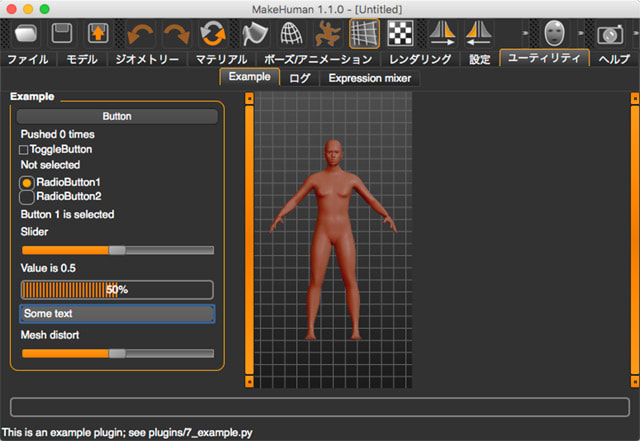Click the Reset circular arrows icon

[x=213, y=33]
